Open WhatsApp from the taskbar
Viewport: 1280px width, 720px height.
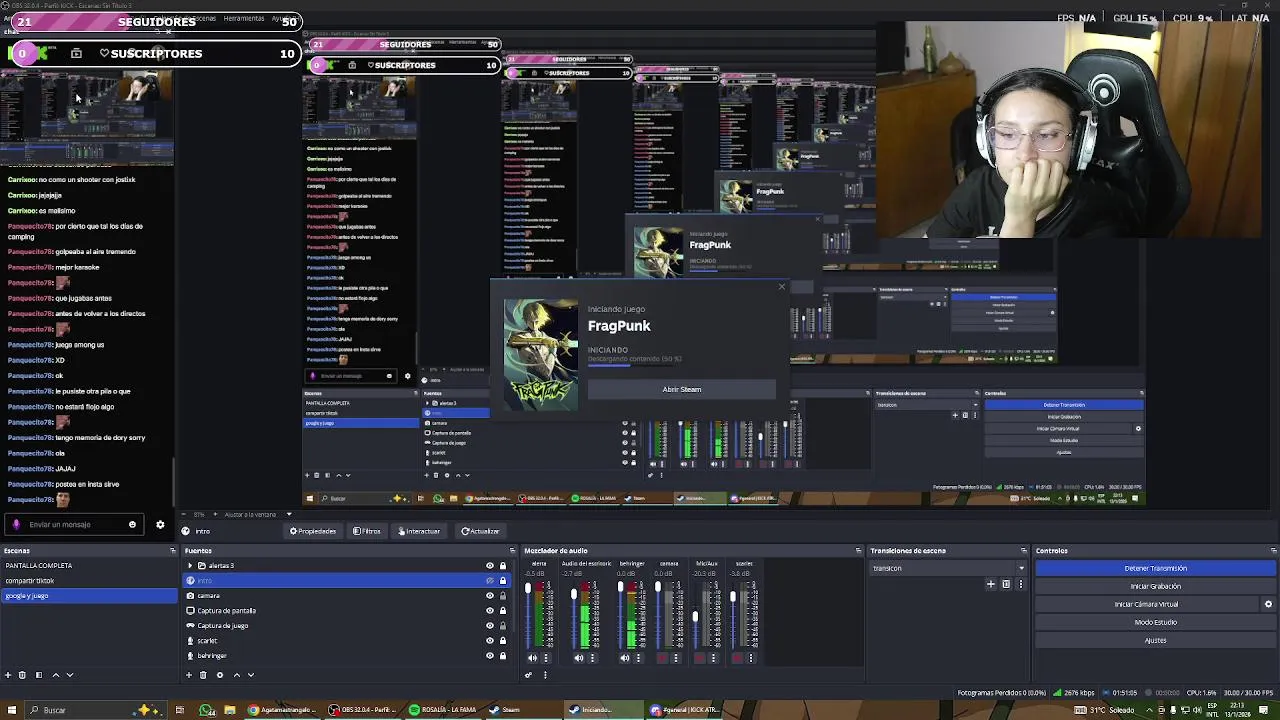point(206,710)
